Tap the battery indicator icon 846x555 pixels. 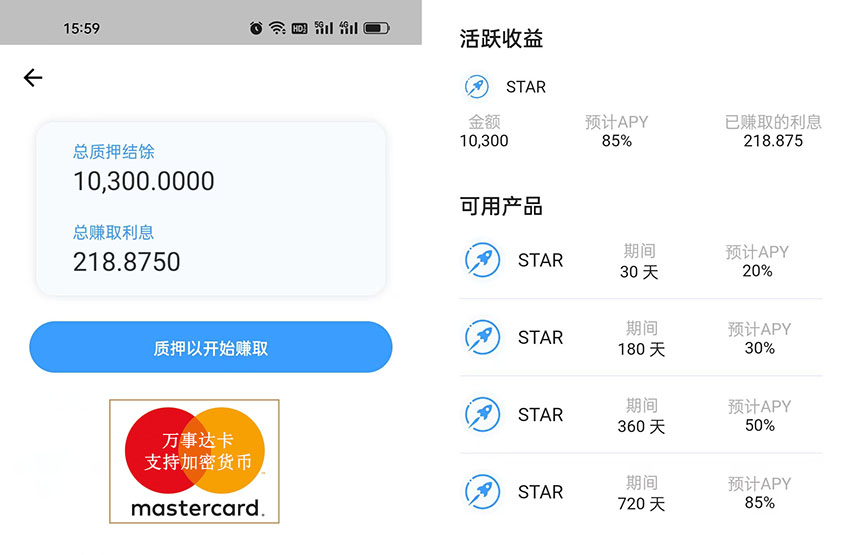[377, 28]
